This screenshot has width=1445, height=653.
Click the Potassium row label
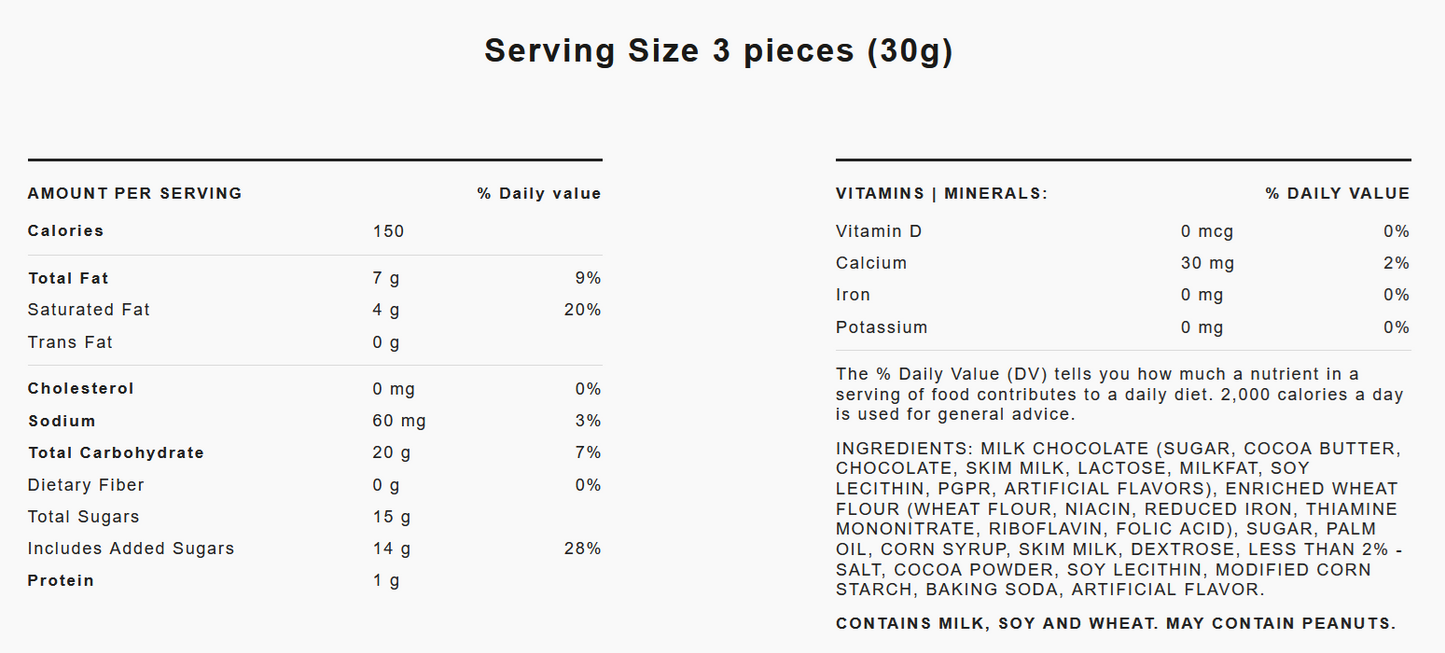click(882, 328)
